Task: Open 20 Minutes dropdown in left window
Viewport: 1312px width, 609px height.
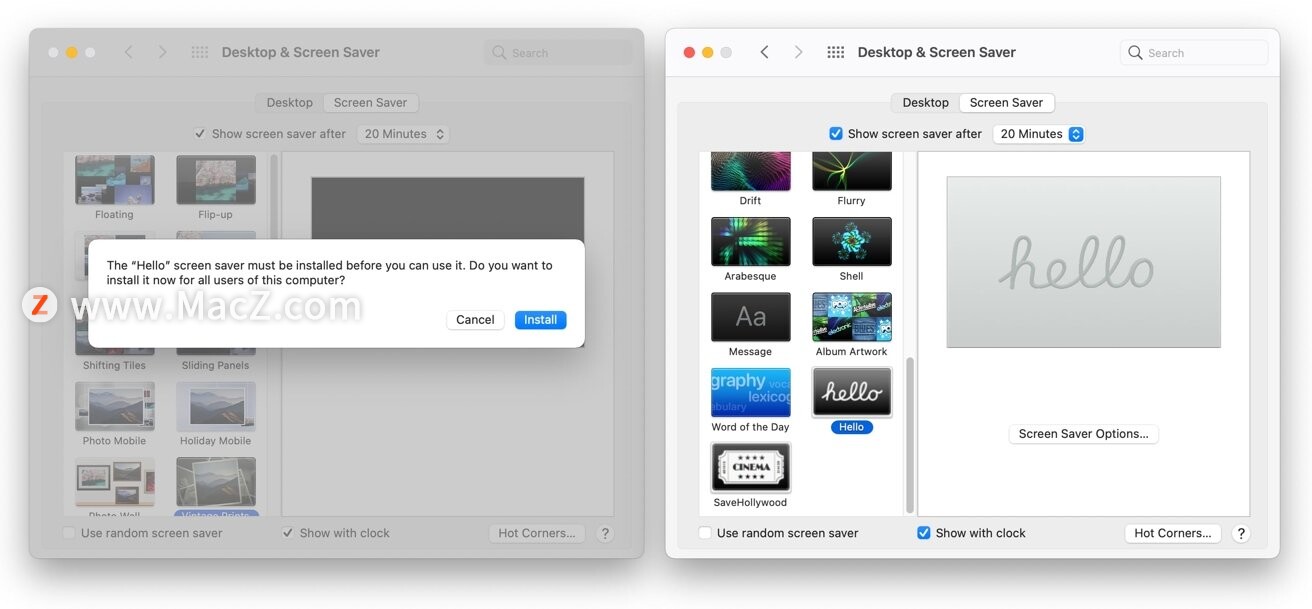Action: tap(403, 134)
